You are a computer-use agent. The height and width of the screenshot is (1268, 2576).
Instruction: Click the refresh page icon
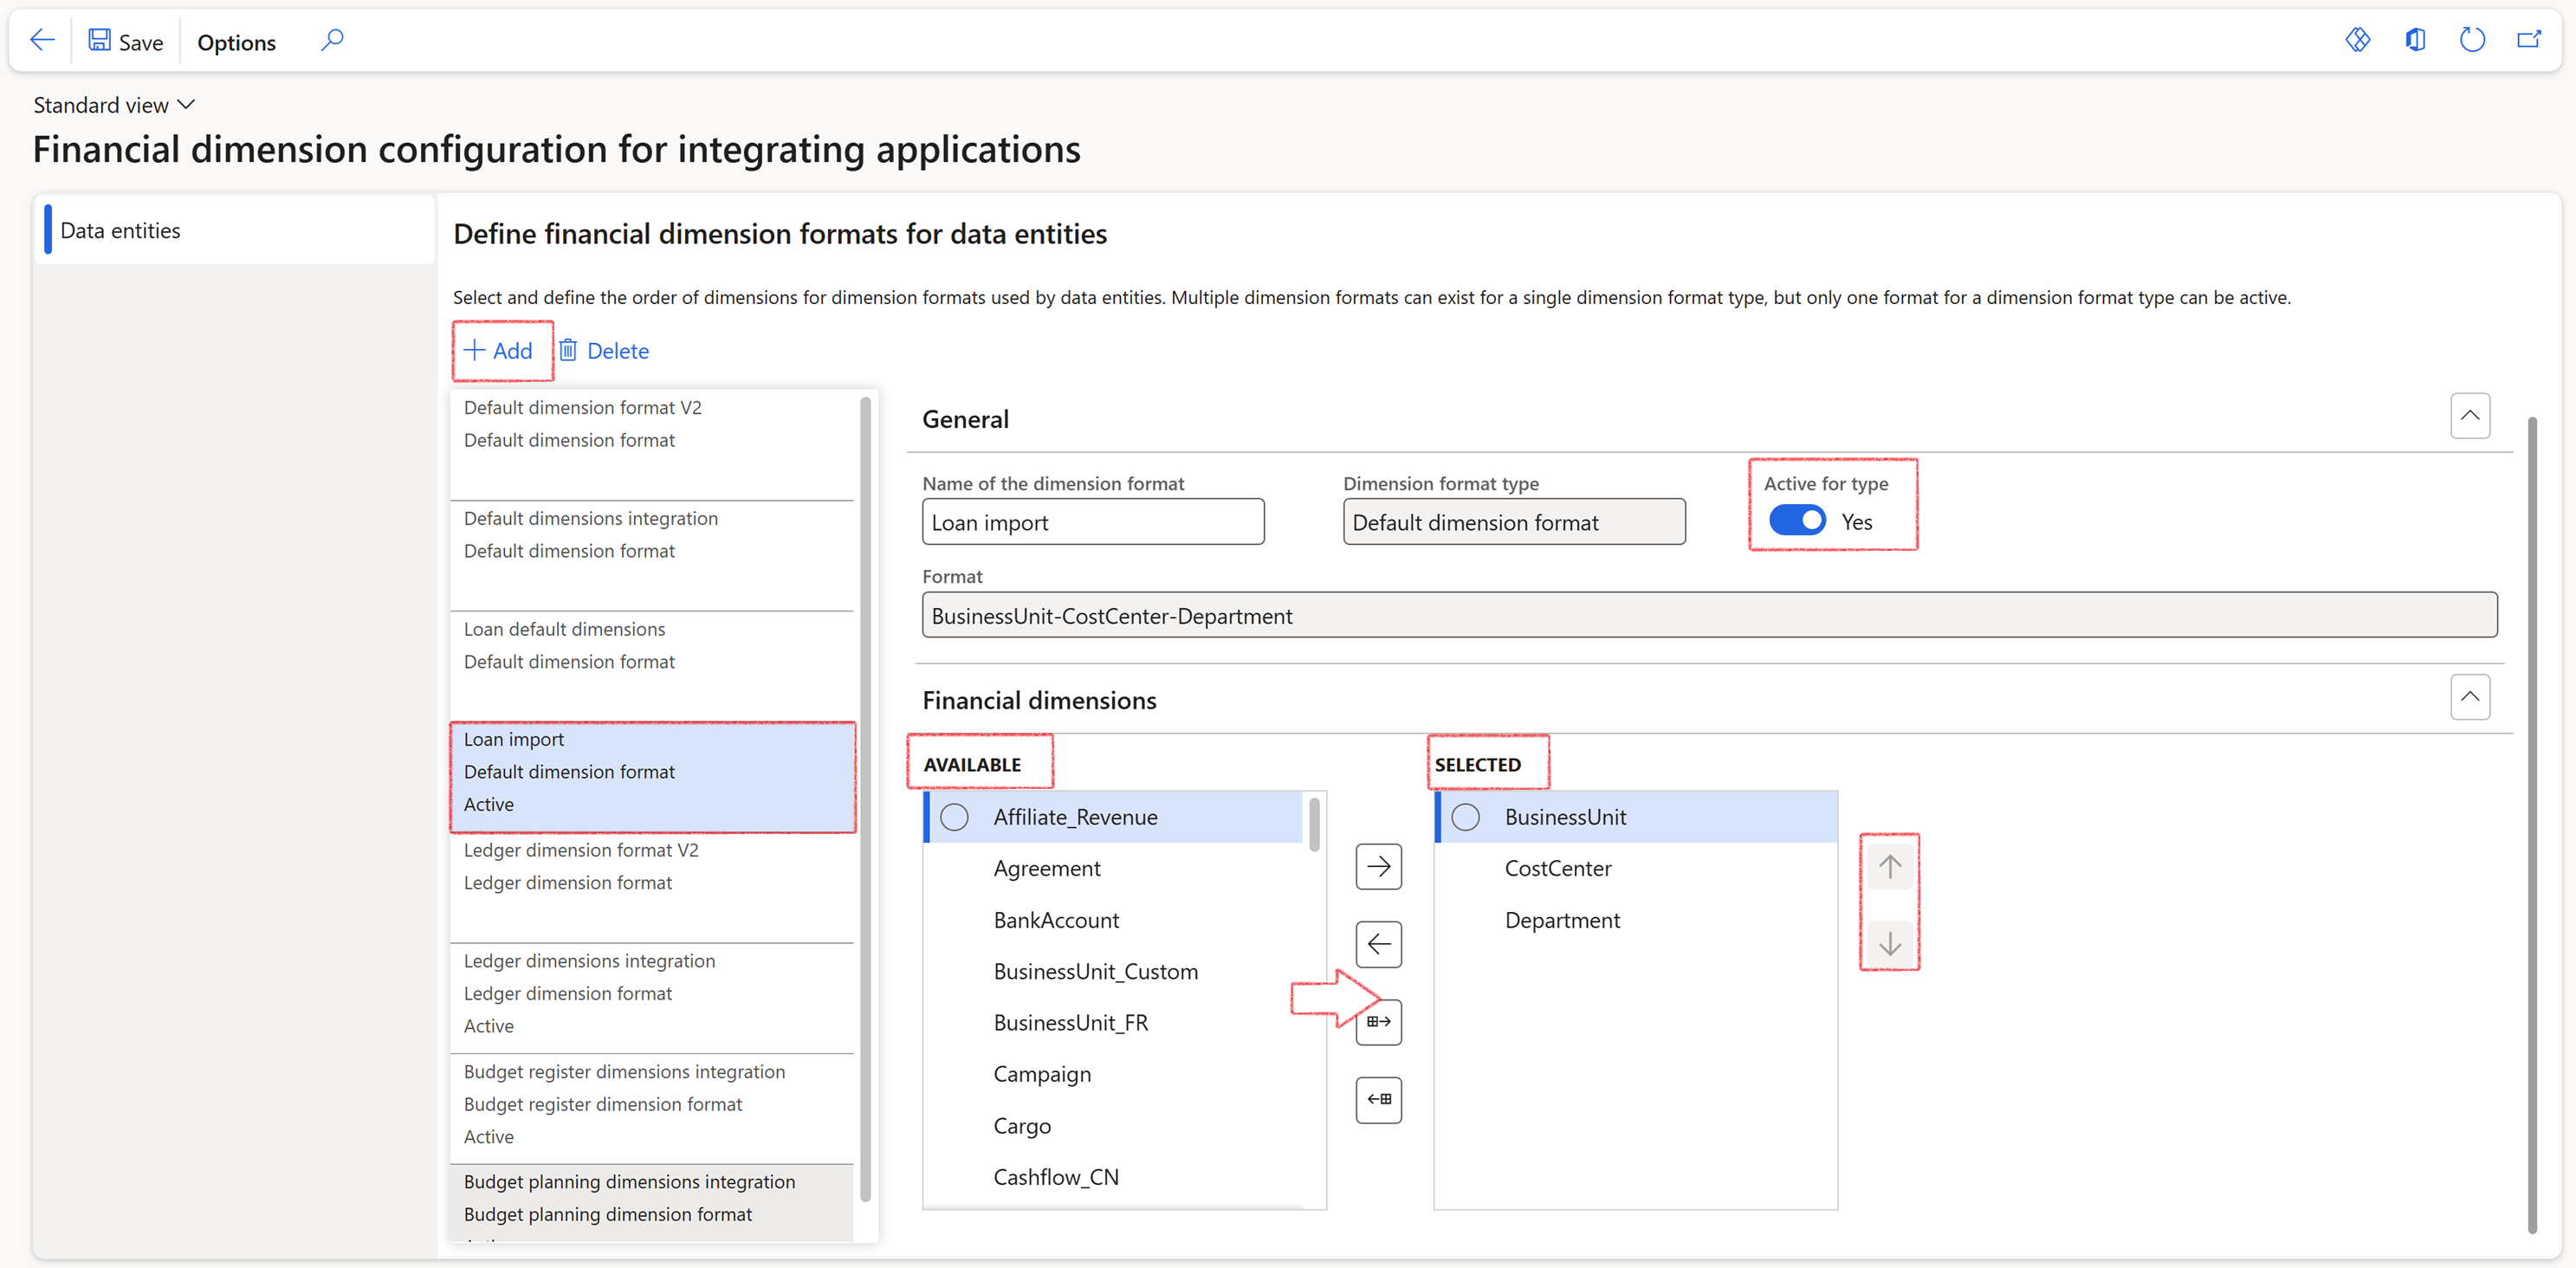pyautogui.click(x=2471, y=40)
